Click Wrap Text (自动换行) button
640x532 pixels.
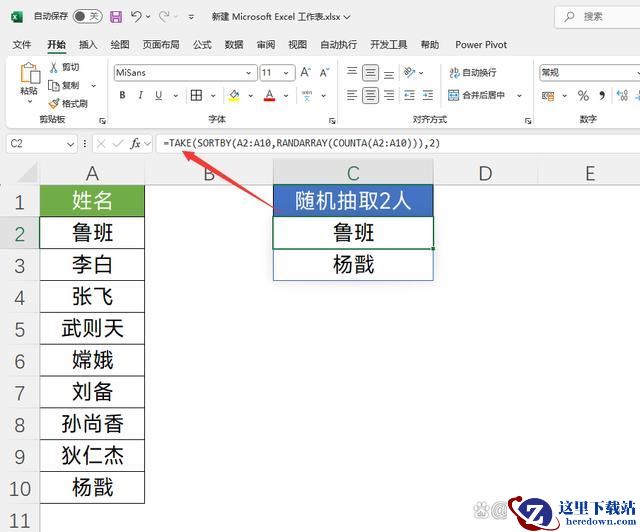[x=473, y=73]
